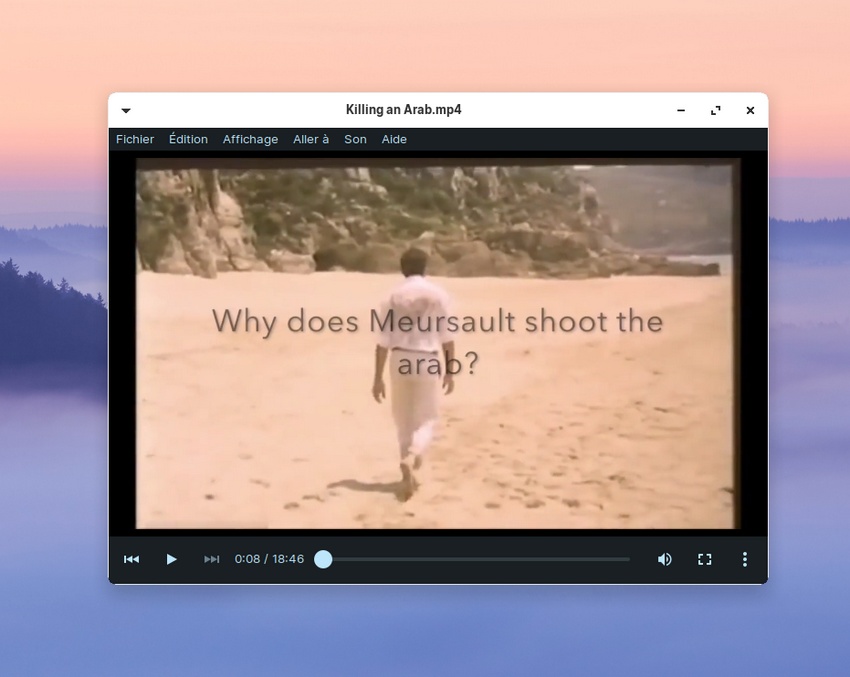Play the video with the play button
The width and height of the screenshot is (850, 677).
point(171,559)
